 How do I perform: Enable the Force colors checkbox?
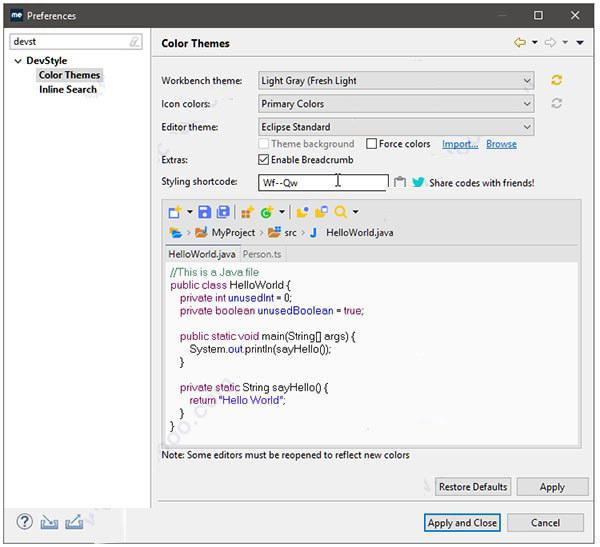[x=371, y=144]
